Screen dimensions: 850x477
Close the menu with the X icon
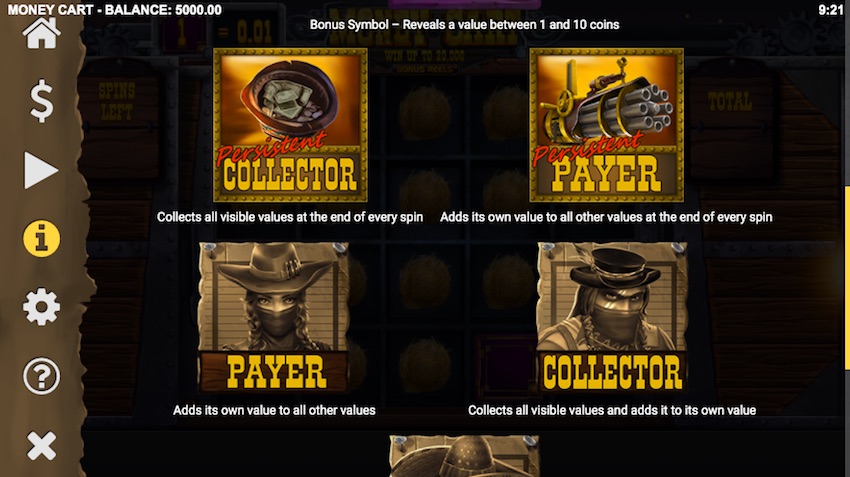(x=41, y=446)
